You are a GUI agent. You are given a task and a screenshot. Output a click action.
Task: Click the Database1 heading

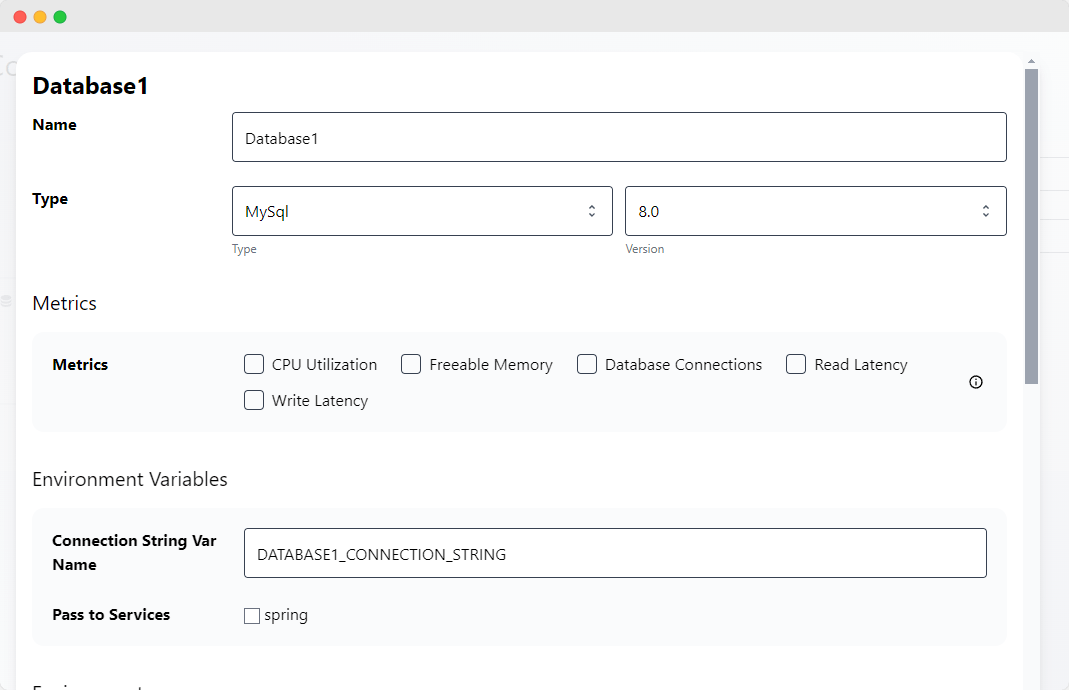90,86
